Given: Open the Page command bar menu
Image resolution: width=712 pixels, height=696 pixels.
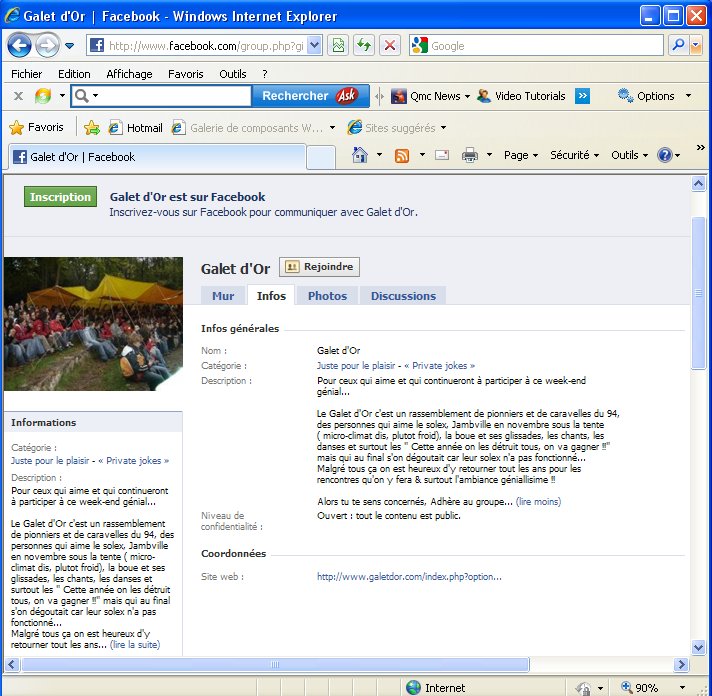Looking at the screenshot, I should pos(520,155).
